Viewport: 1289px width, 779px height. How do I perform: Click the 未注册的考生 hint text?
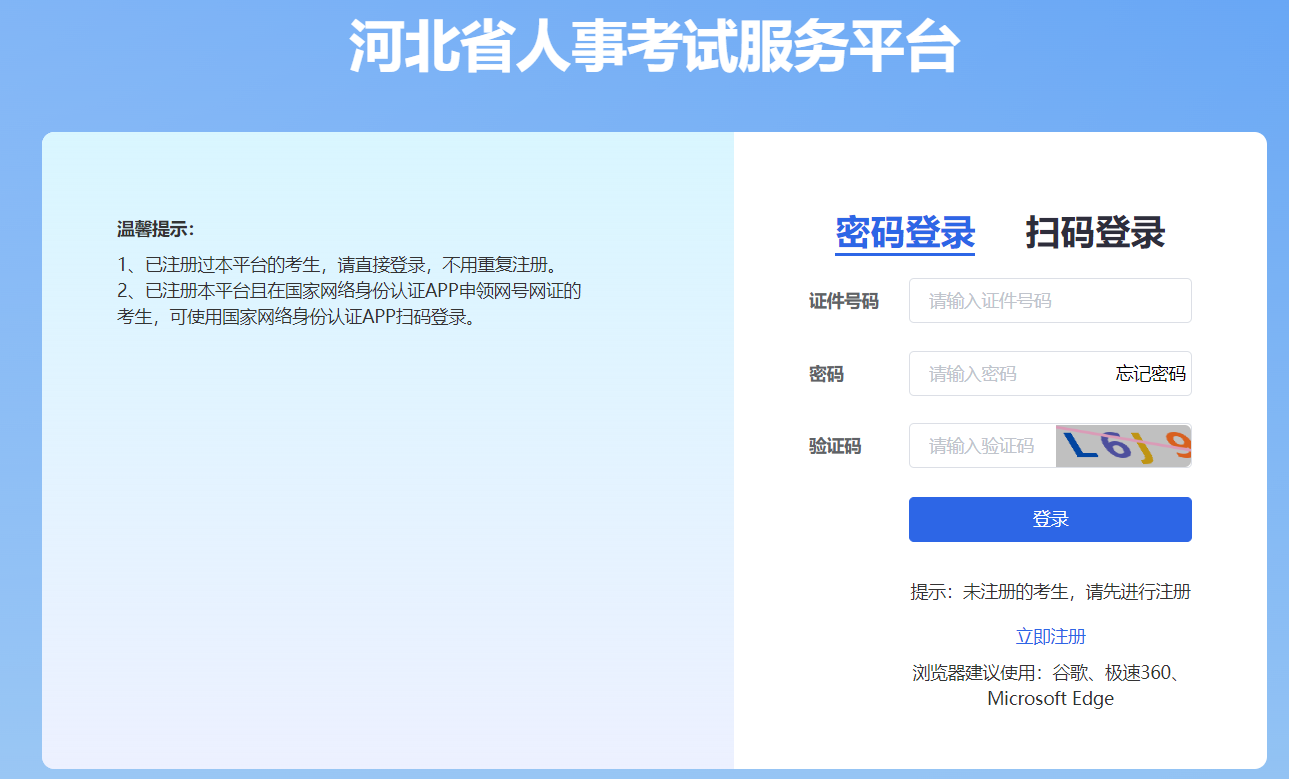pos(1050,592)
